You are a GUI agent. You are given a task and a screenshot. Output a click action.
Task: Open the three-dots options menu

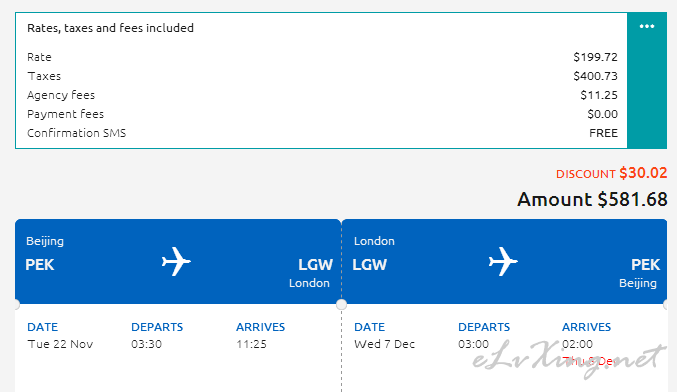tap(646, 26)
